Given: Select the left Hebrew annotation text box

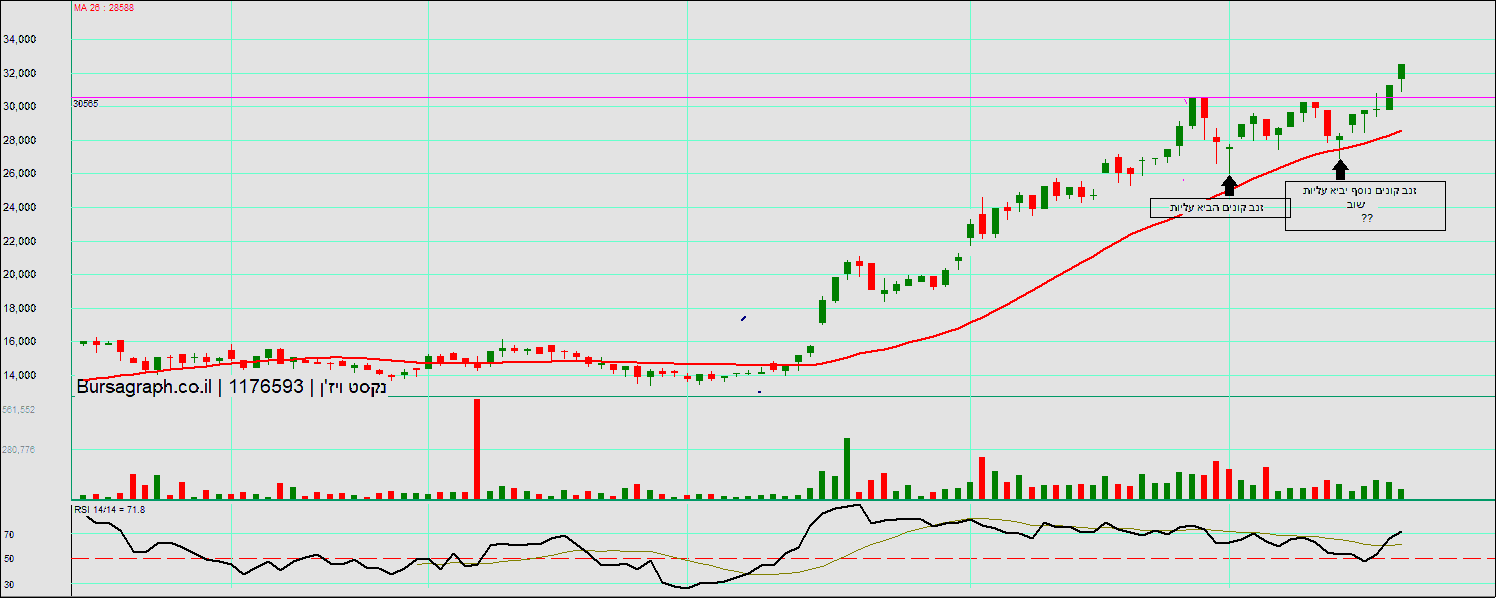Looking at the screenshot, I should 1220,207.
